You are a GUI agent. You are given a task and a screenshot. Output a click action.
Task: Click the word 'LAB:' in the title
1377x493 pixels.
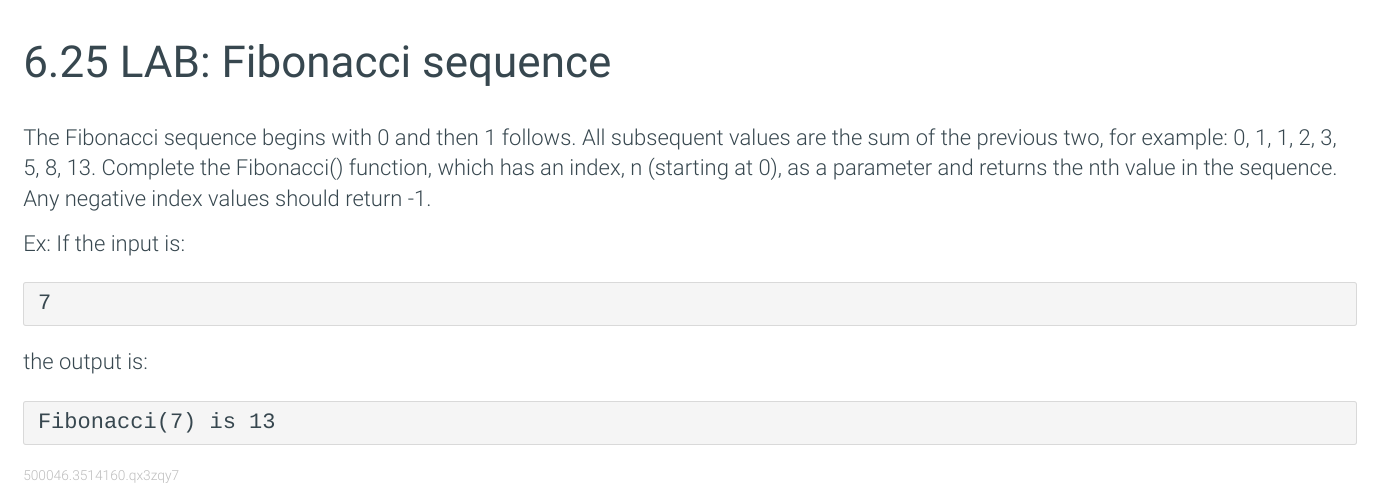click(x=163, y=62)
